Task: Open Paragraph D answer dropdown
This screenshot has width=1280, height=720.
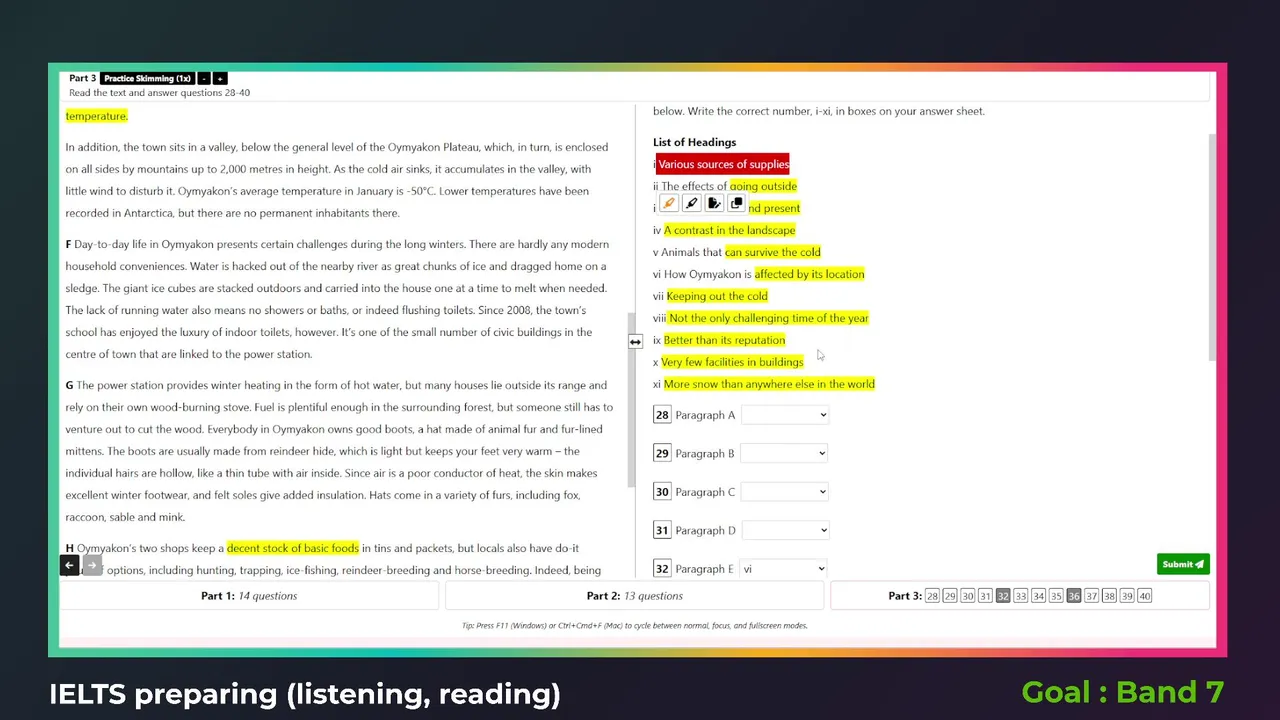Action: coord(785,530)
